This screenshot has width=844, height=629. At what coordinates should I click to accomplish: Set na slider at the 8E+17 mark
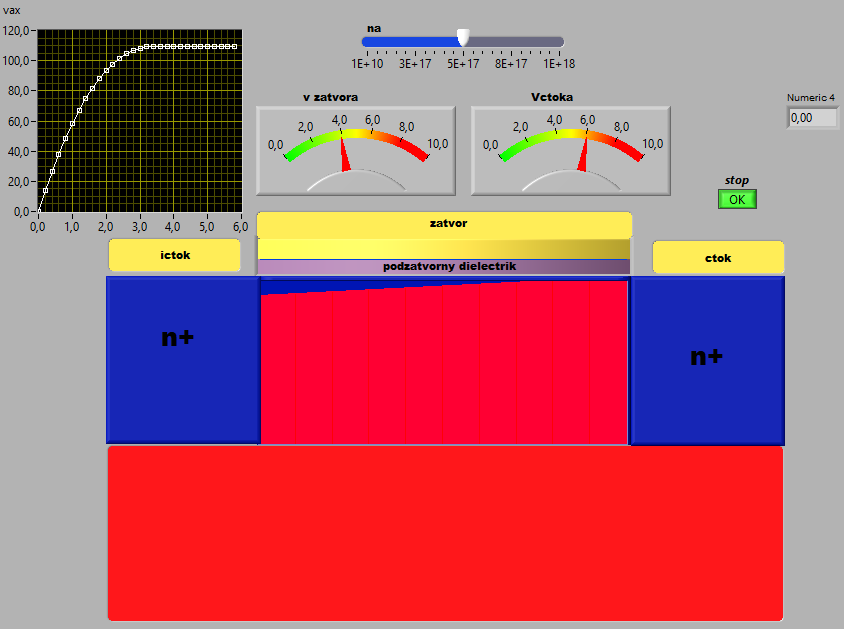tap(511, 42)
